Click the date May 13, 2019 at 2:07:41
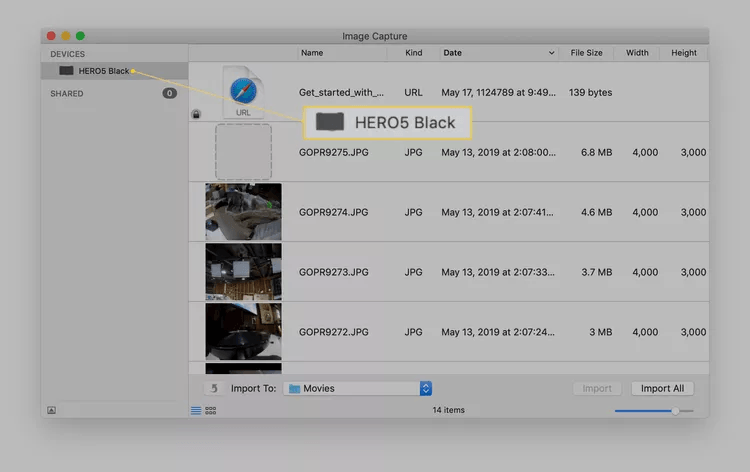 pyautogui.click(x=497, y=212)
